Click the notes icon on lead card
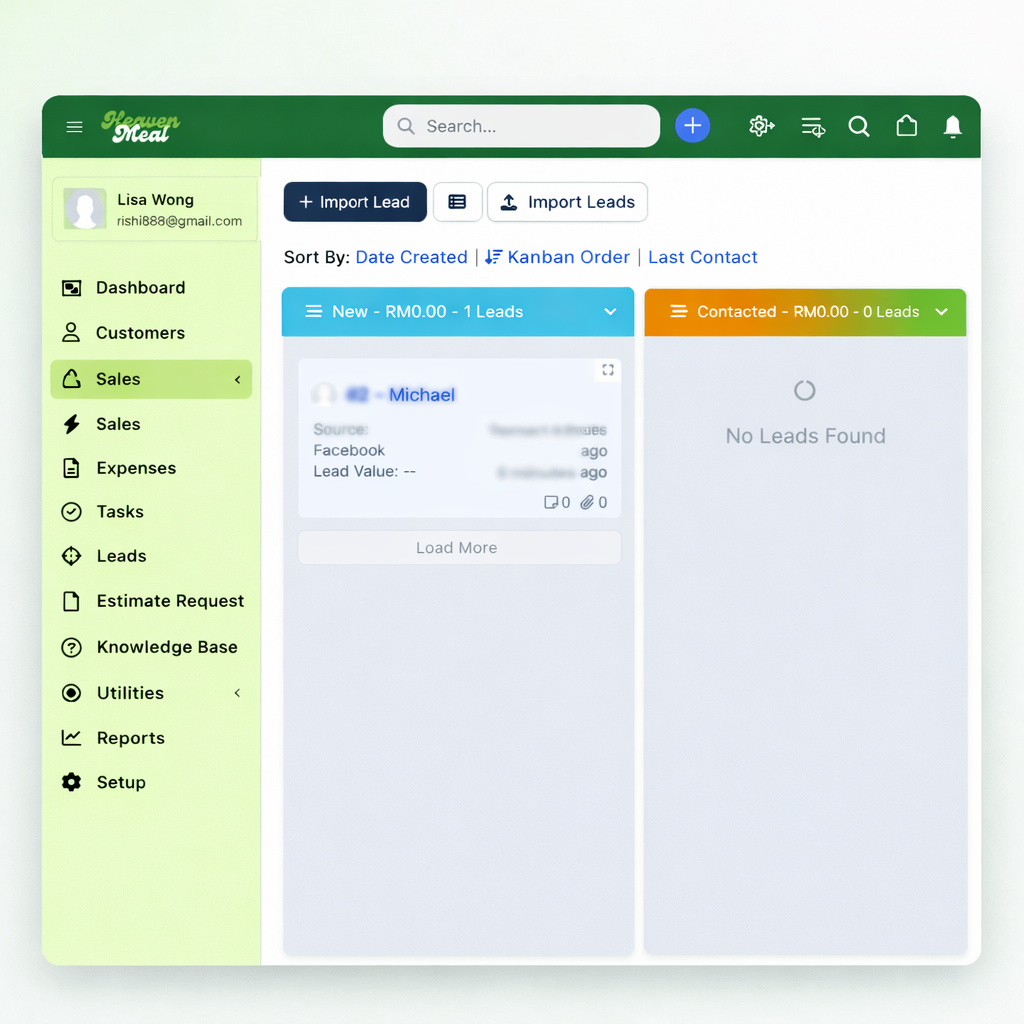Screen dimensions: 1024x1024 tap(550, 502)
